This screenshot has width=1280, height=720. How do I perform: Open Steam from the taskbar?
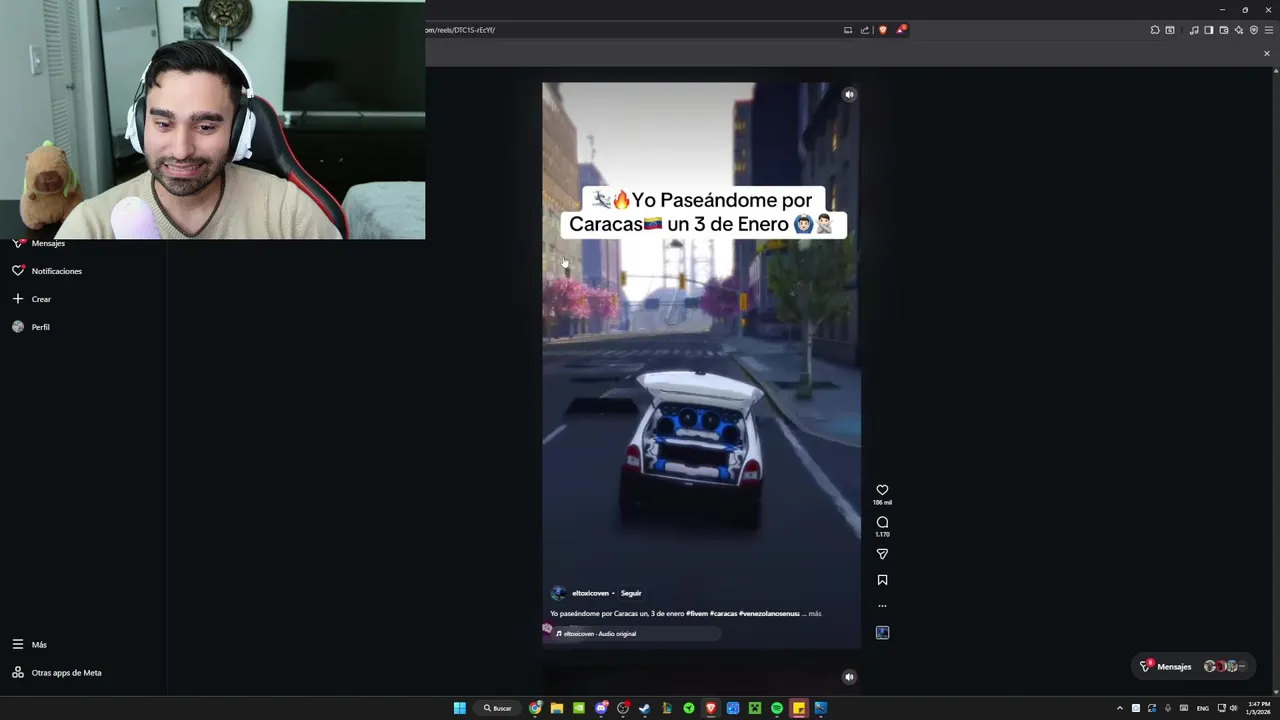tap(645, 708)
